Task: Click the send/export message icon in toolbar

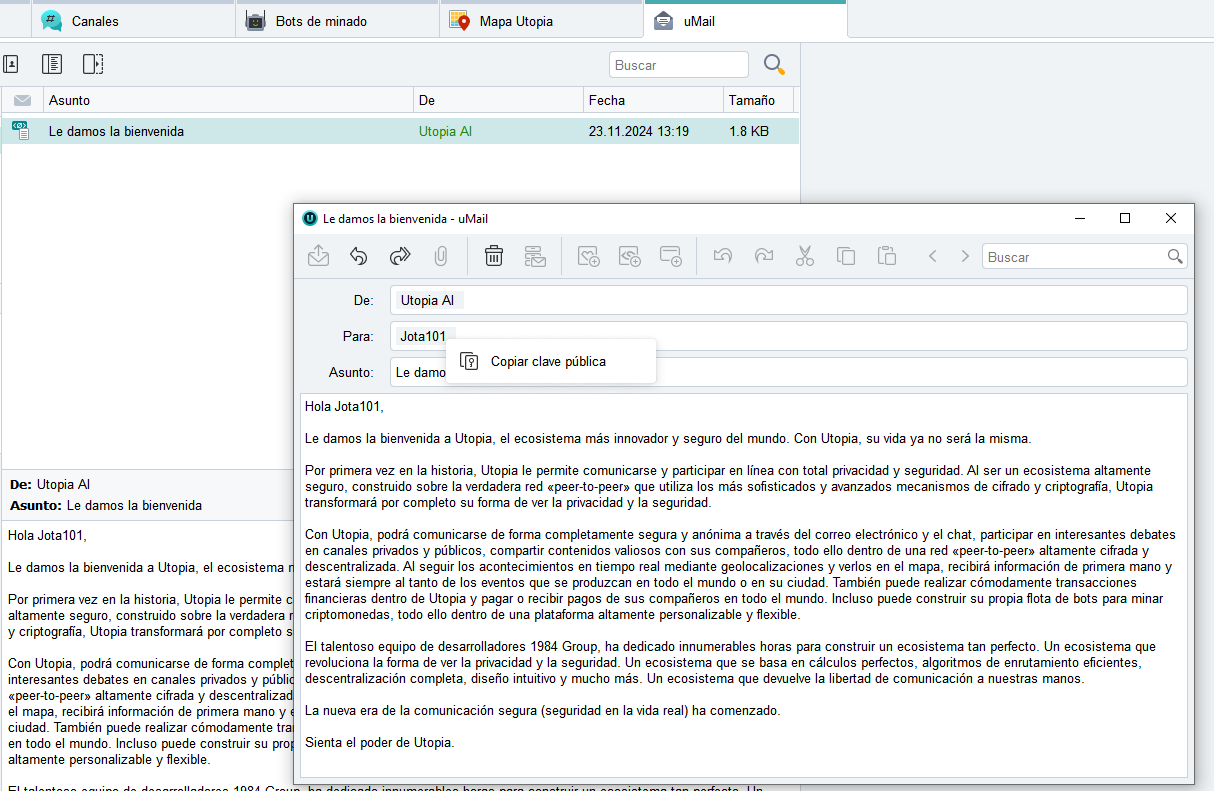Action: click(318, 256)
